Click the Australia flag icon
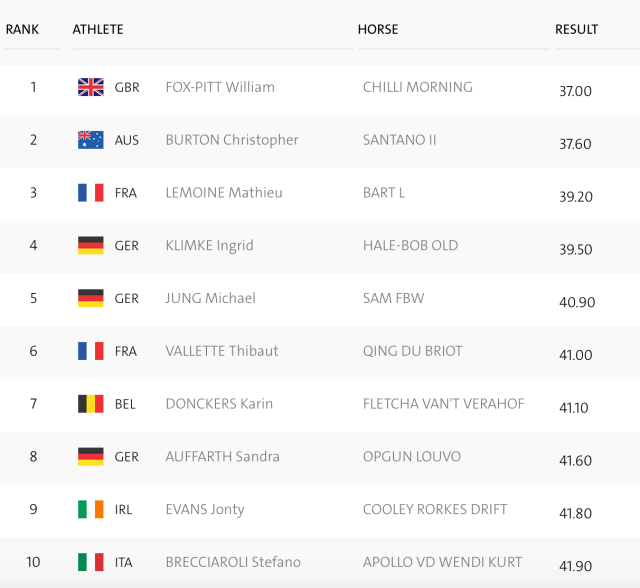Viewport: 640px width, 588px height. tap(91, 140)
